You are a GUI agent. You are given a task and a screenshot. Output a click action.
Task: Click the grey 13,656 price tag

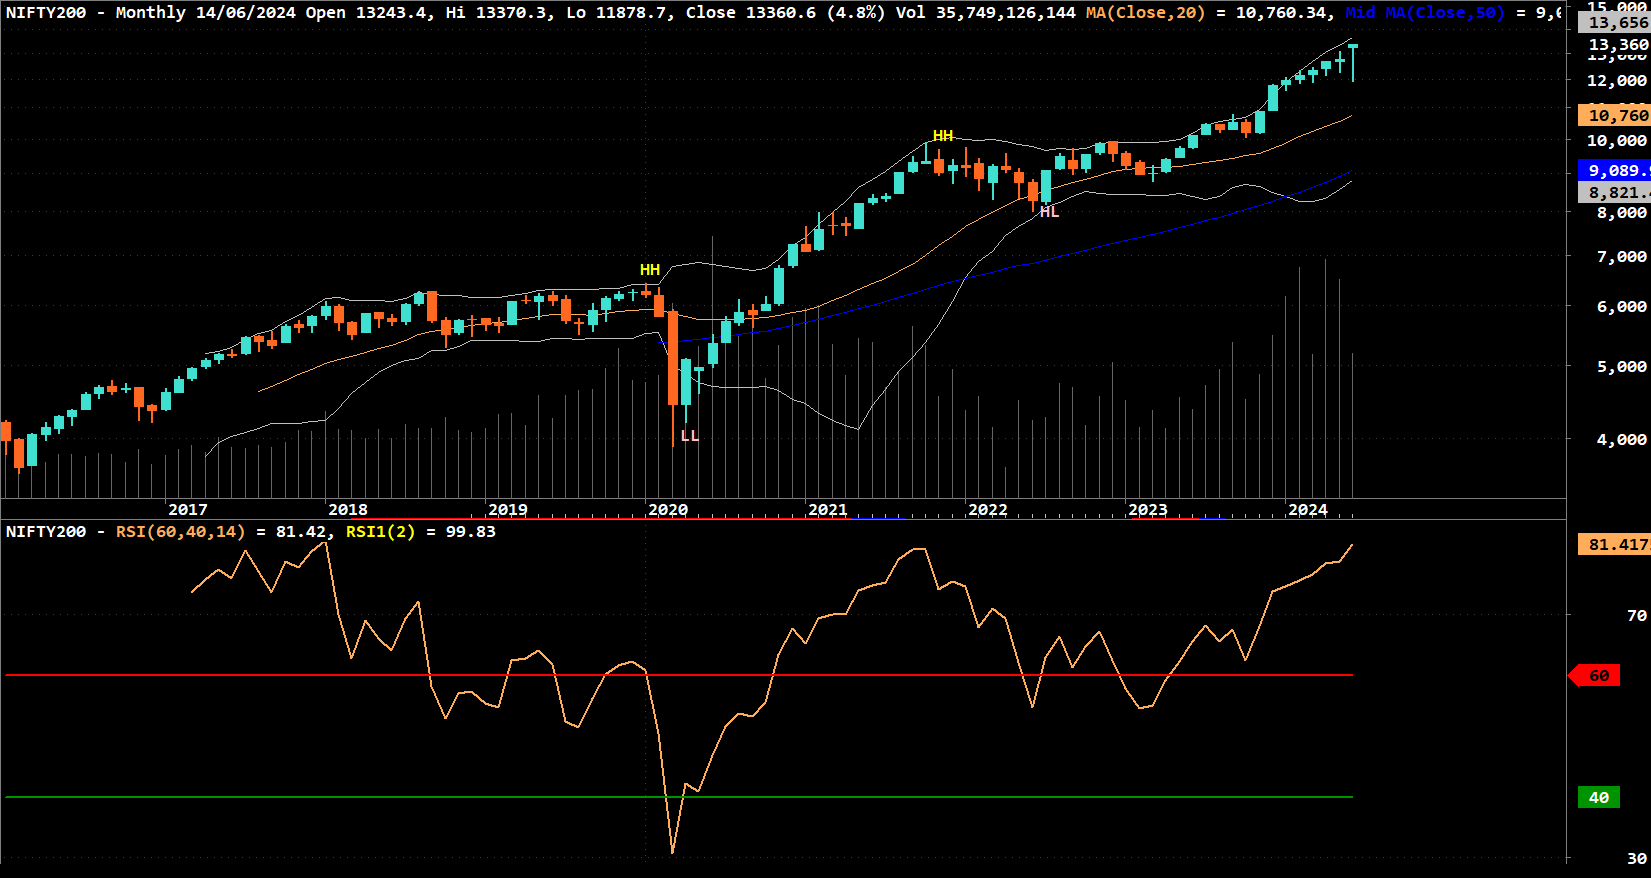tap(1615, 22)
